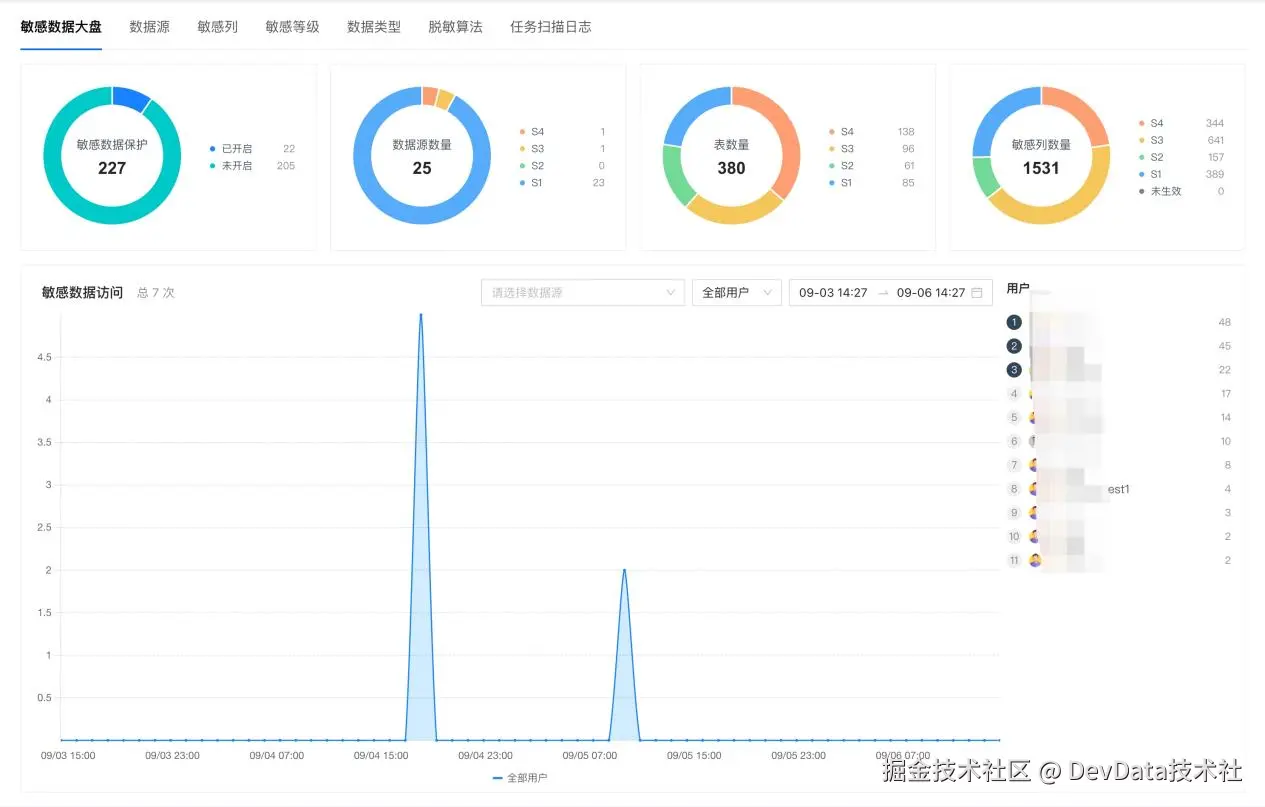1265x807 pixels.
Task: Toggle S4 legend in 表数量 chart
Action: tap(841, 132)
